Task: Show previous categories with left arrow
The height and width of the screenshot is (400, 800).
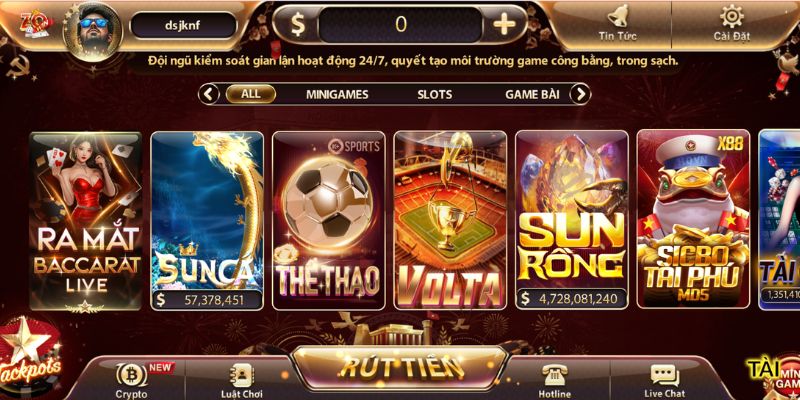Action: coord(209,94)
